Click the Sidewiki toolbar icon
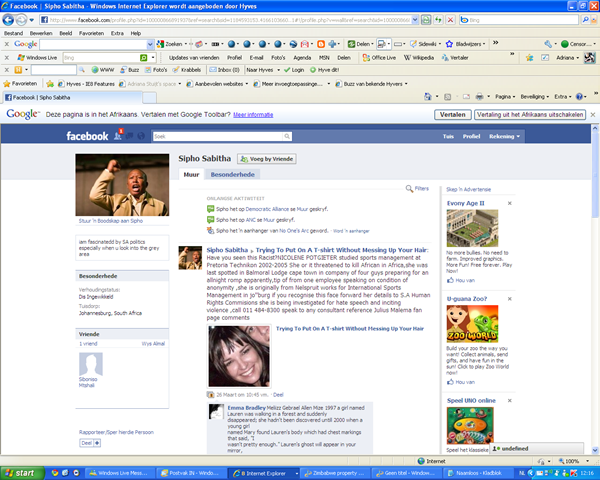Screen dimensions: 600x480 413,44
